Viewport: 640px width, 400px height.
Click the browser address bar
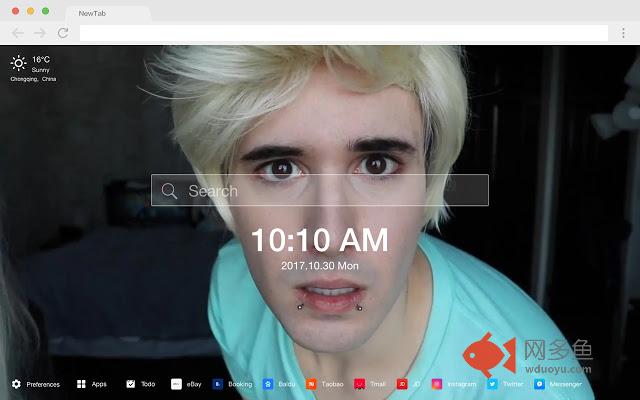344,33
